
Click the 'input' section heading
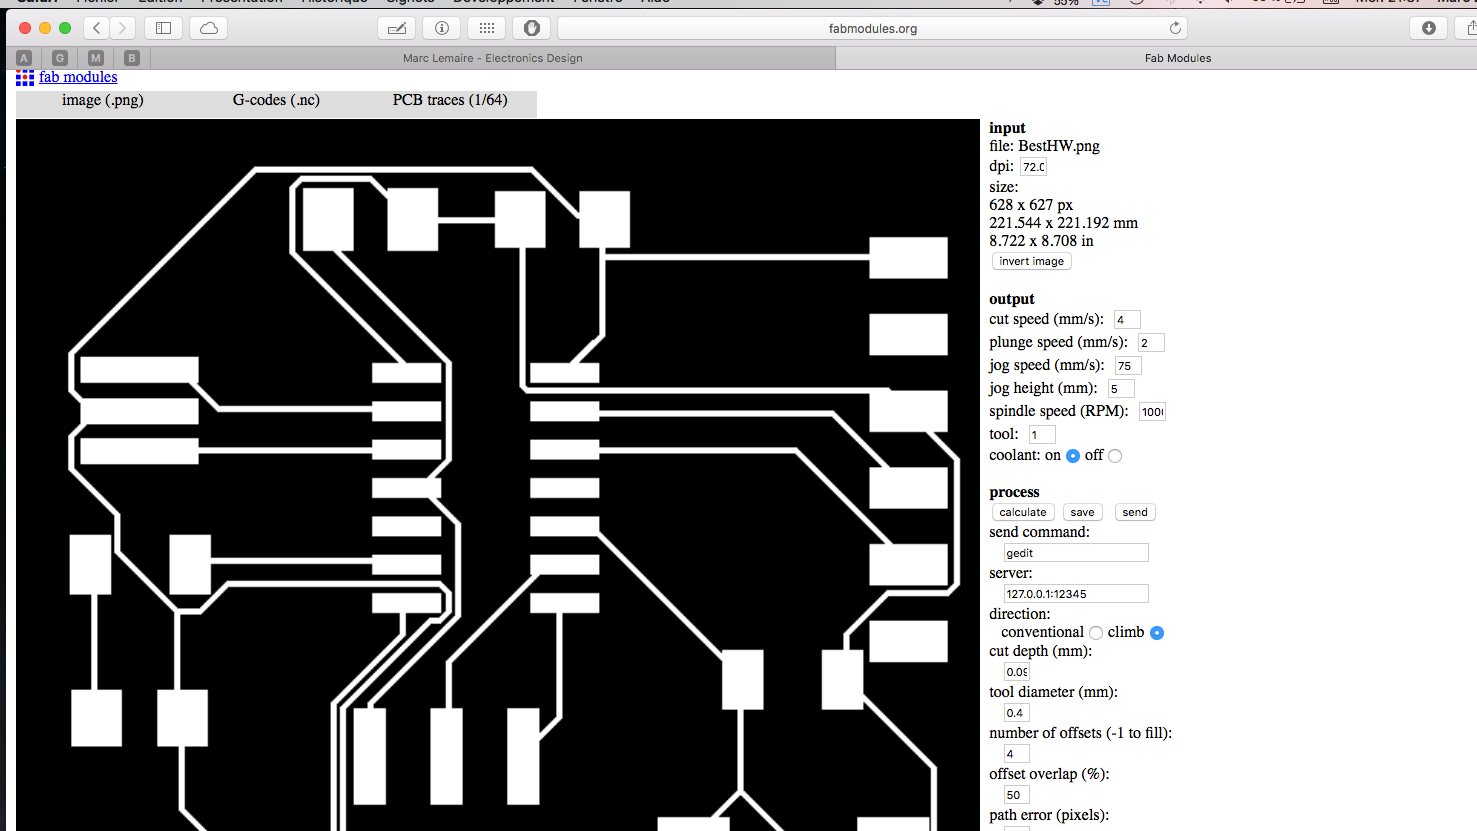click(x=1007, y=128)
